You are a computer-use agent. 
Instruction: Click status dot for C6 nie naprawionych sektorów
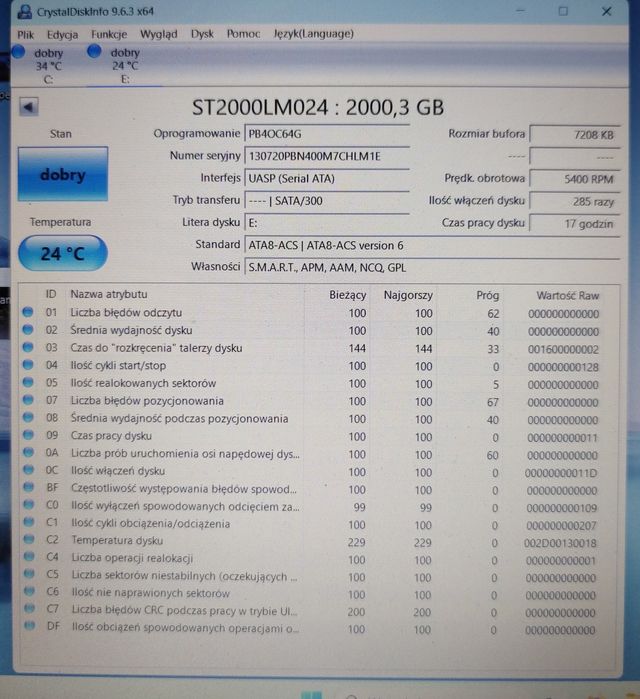point(29,591)
